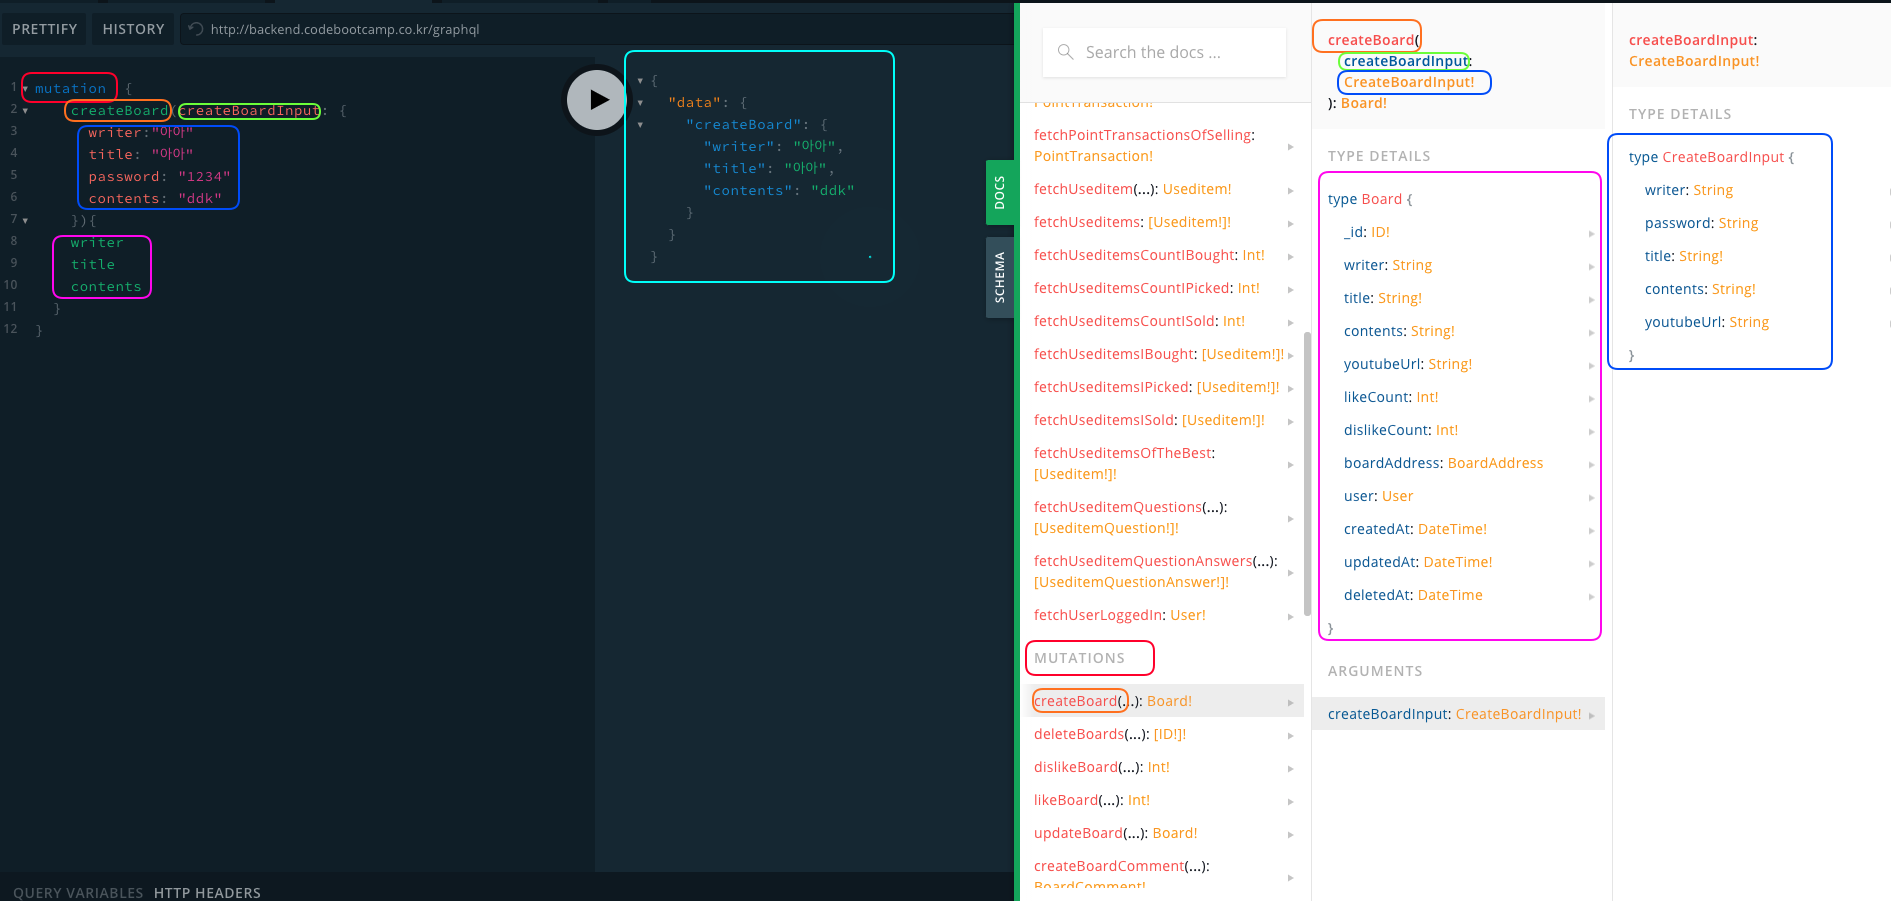Click the magnifier icon in docs search

click(x=1065, y=52)
